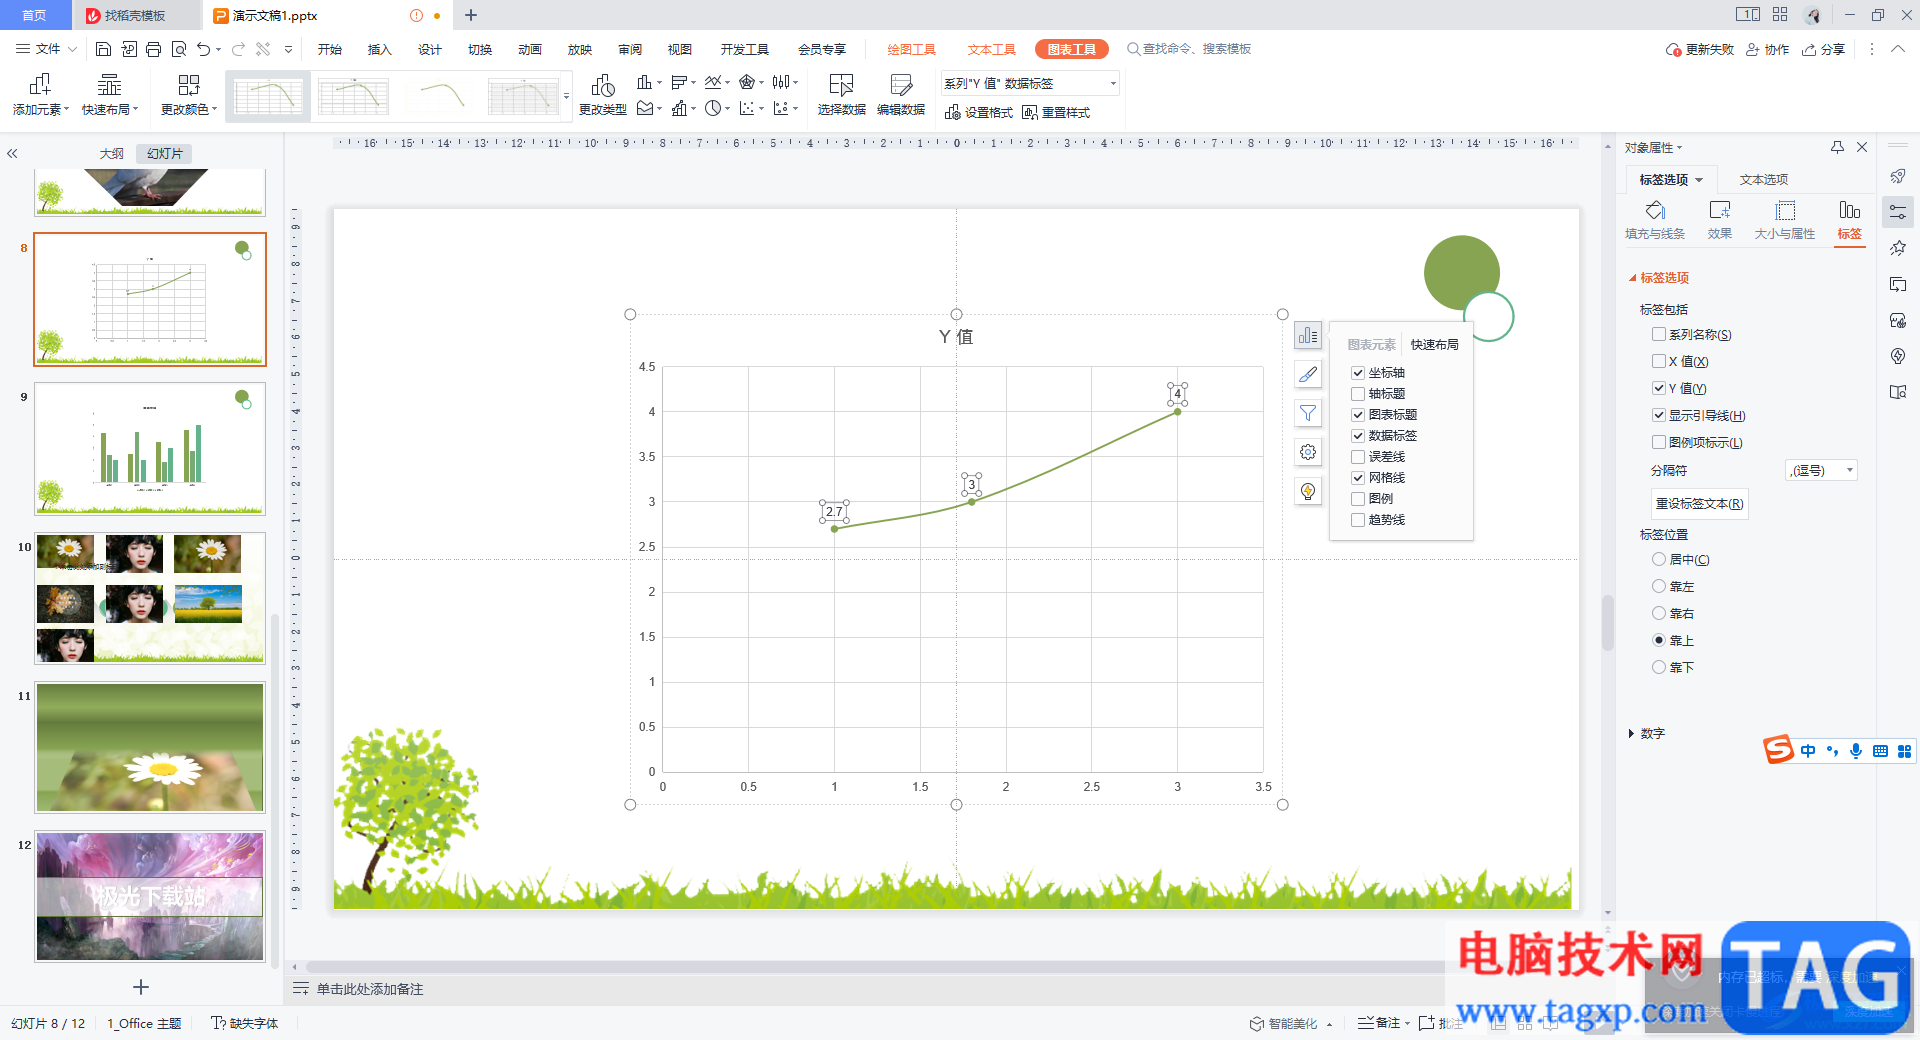Click the 快速布局 ribbon layout icon

[110, 95]
